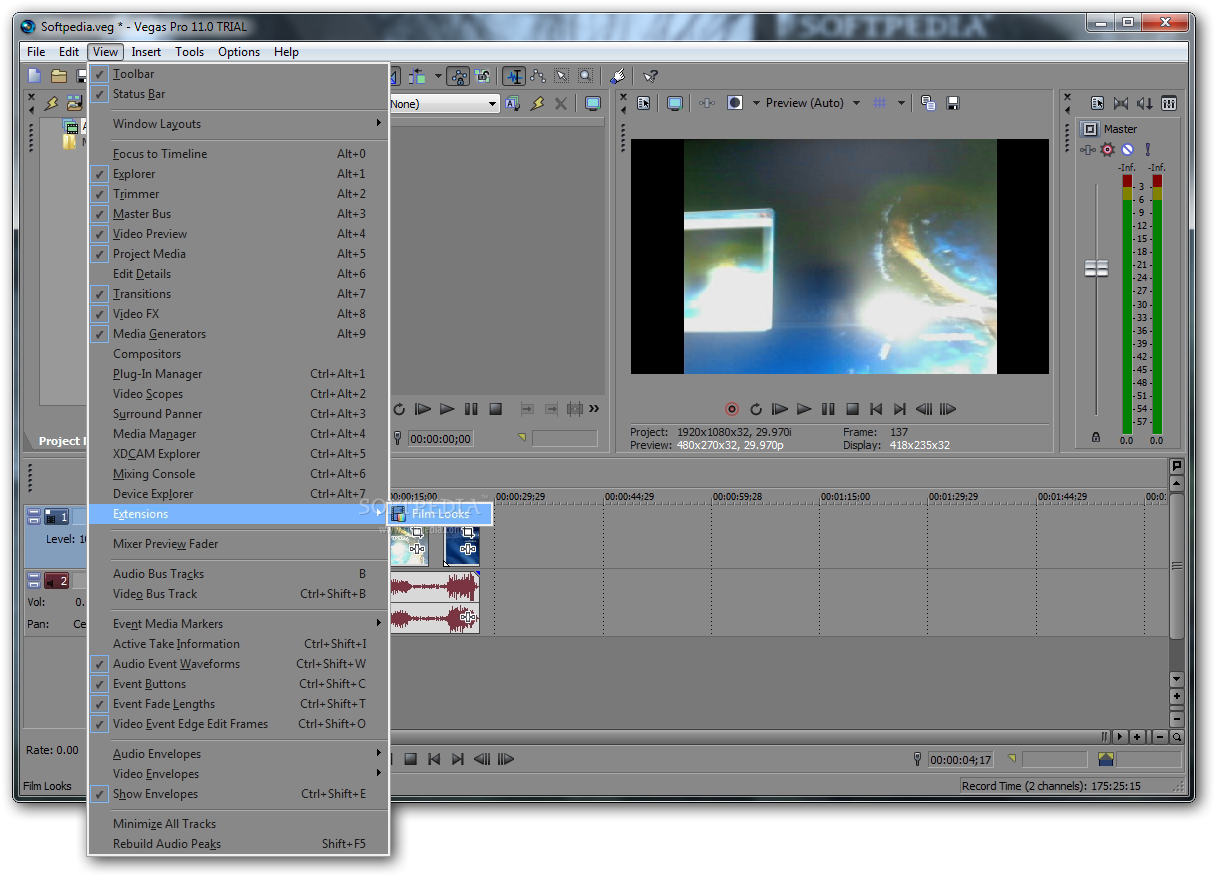Click the New project icon in toolbar
Image resolution: width=1216 pixels, height=877 pixels.
tap(35, 76)
